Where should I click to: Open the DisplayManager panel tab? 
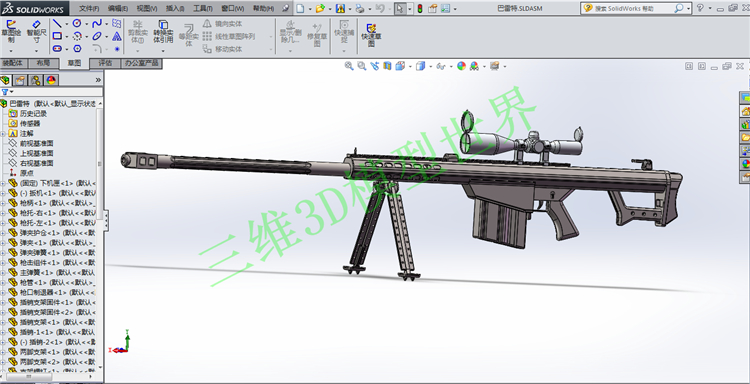click(51, 80)
